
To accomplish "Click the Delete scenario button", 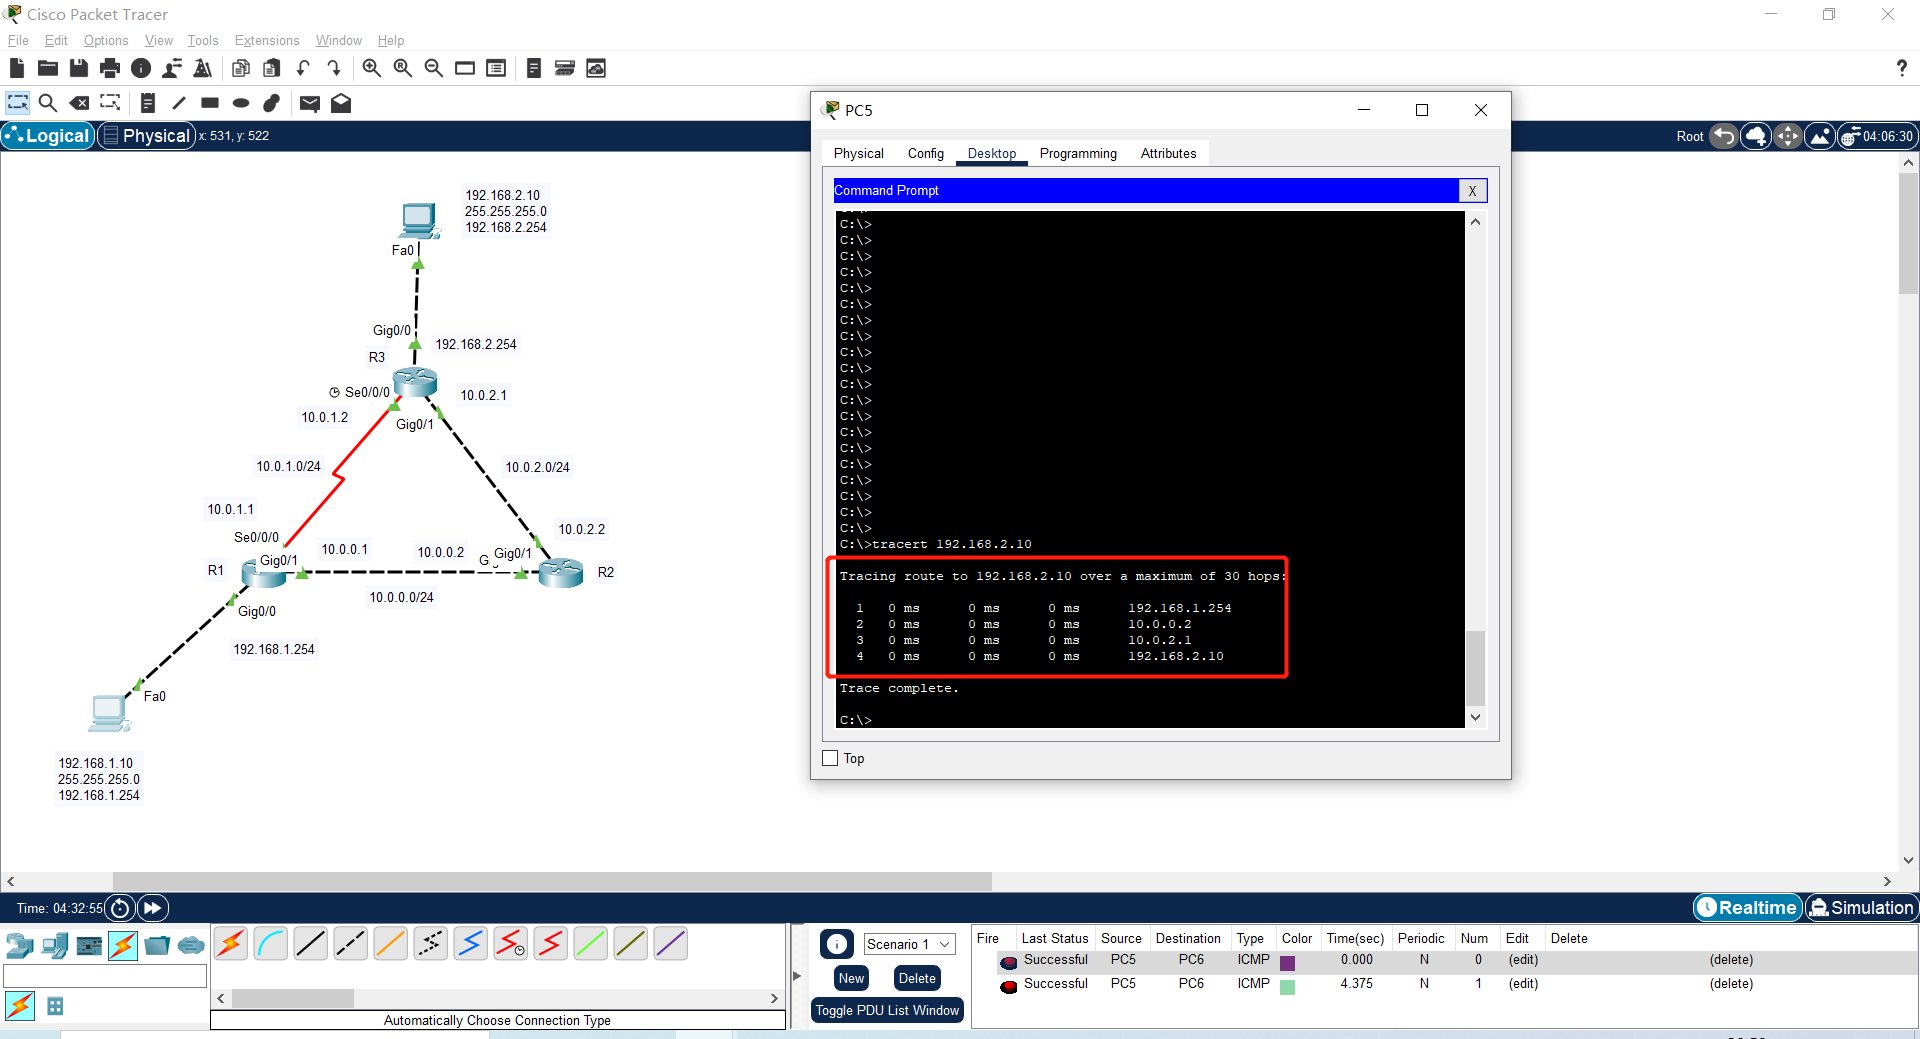I will click(x=917, y=978).
